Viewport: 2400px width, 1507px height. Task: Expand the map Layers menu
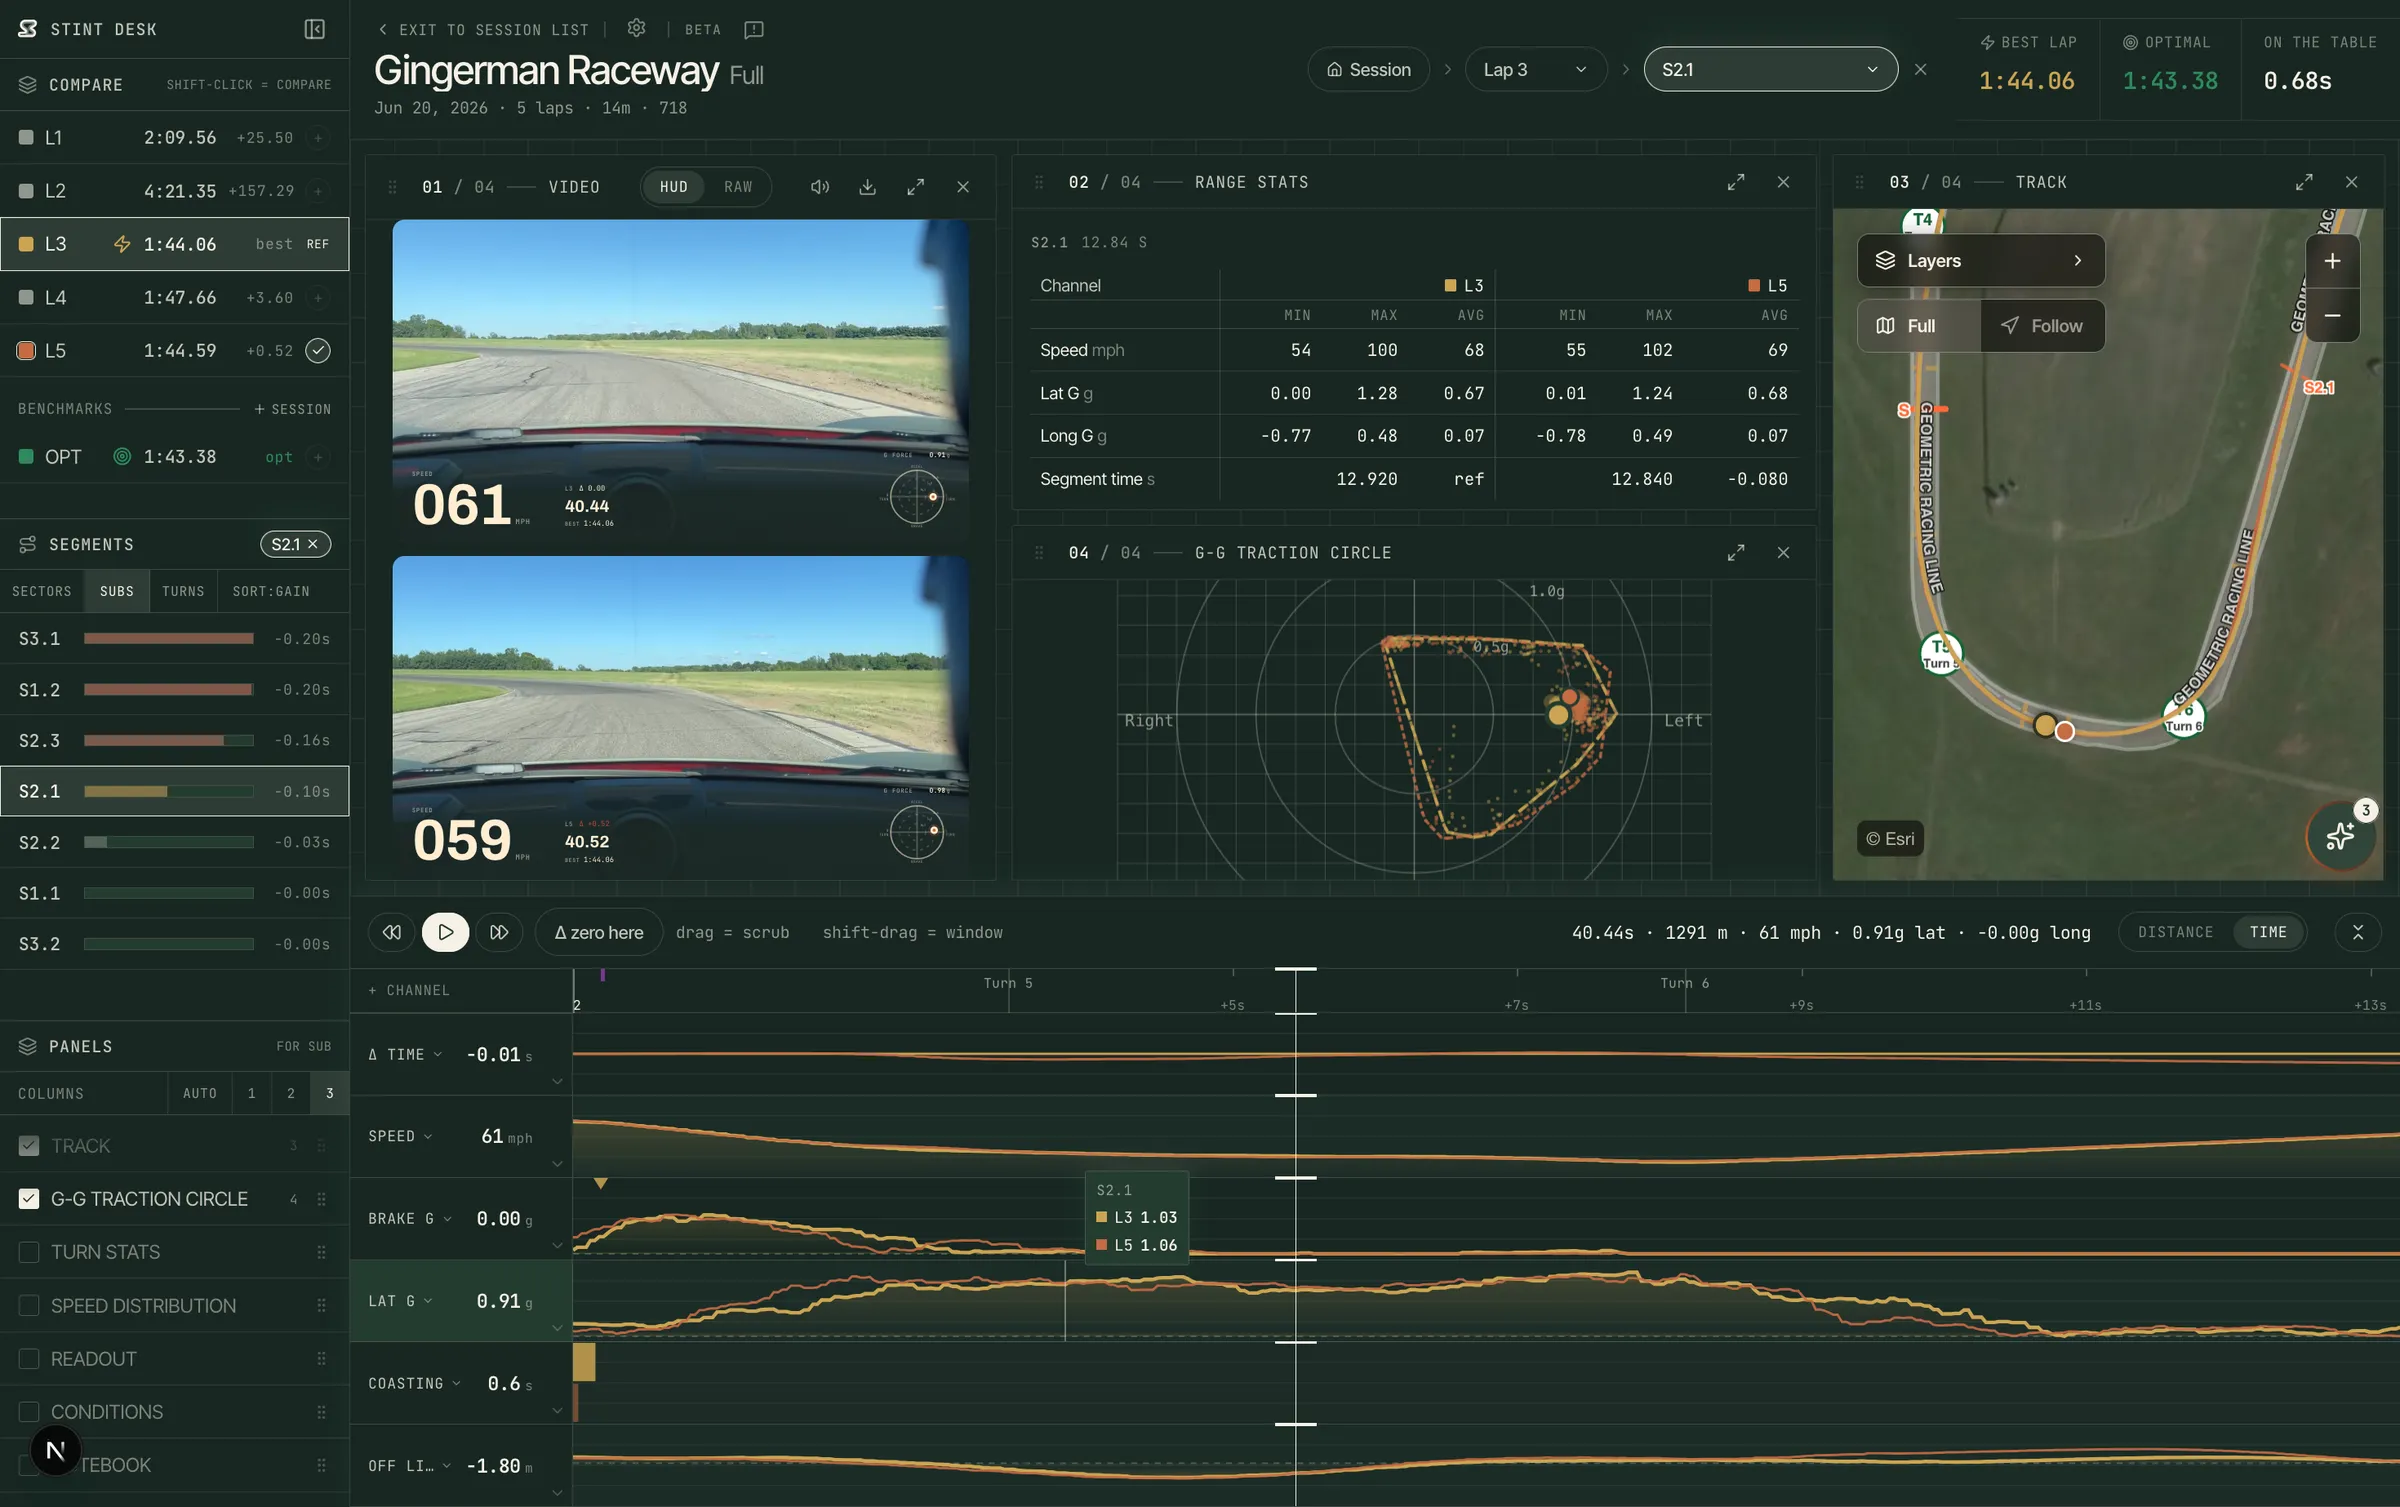point(1980,261)
